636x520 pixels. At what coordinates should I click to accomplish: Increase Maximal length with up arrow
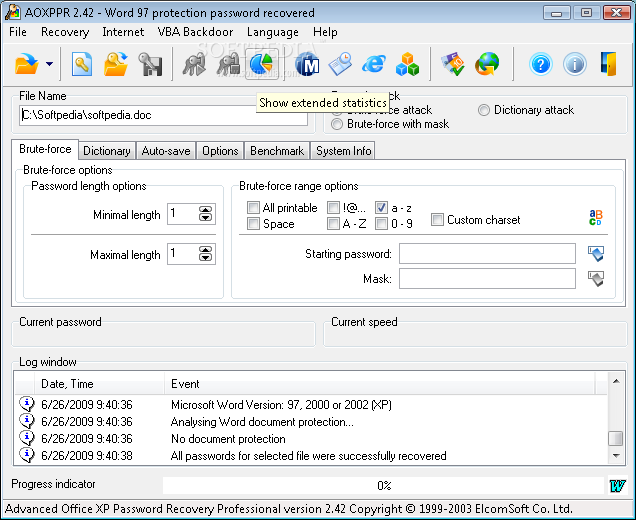tap(206, 249)
